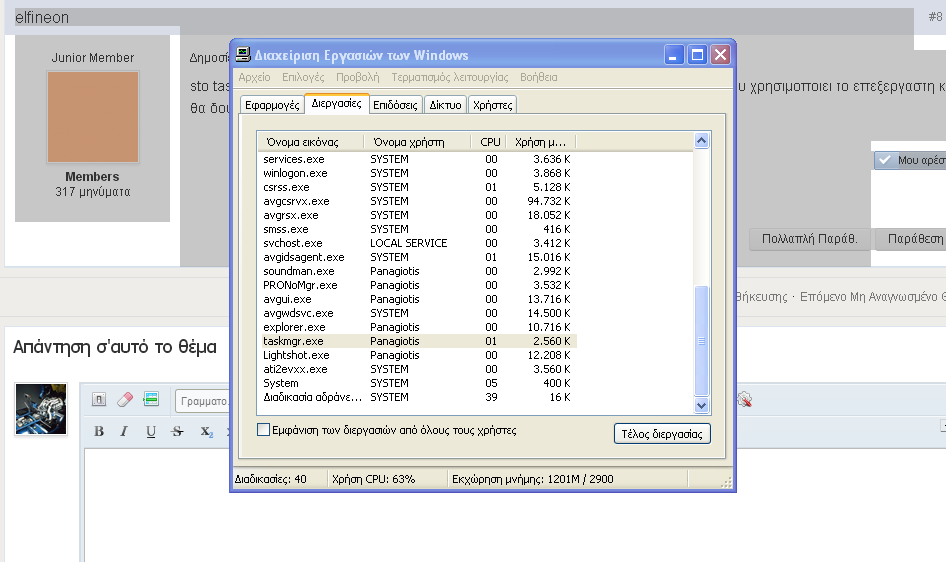Image resolution: width=946 pixels, height=562 pixels.
Task: Select the avgrsx.exe process row
Action: 417,215
